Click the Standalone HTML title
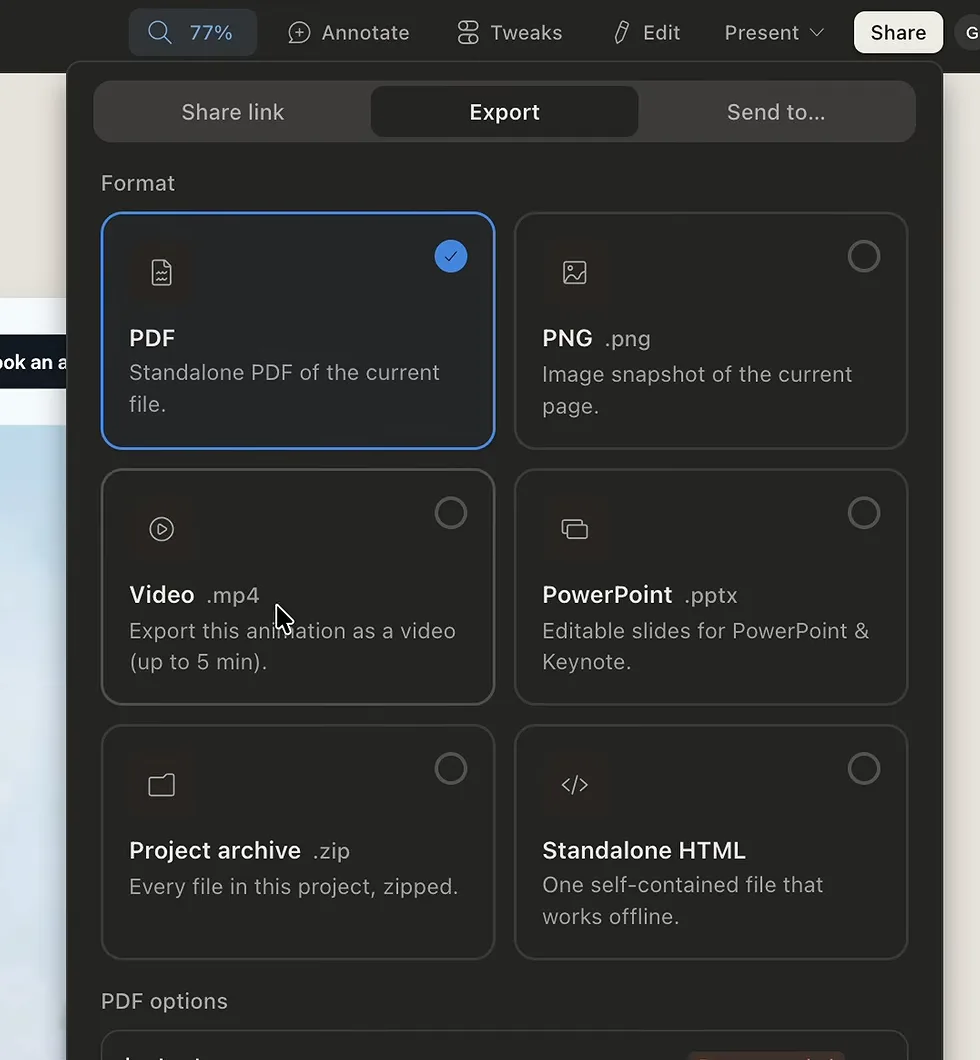Image resolution: width=980 pixels, height=1060 pixels. click(x=643, y=850)
